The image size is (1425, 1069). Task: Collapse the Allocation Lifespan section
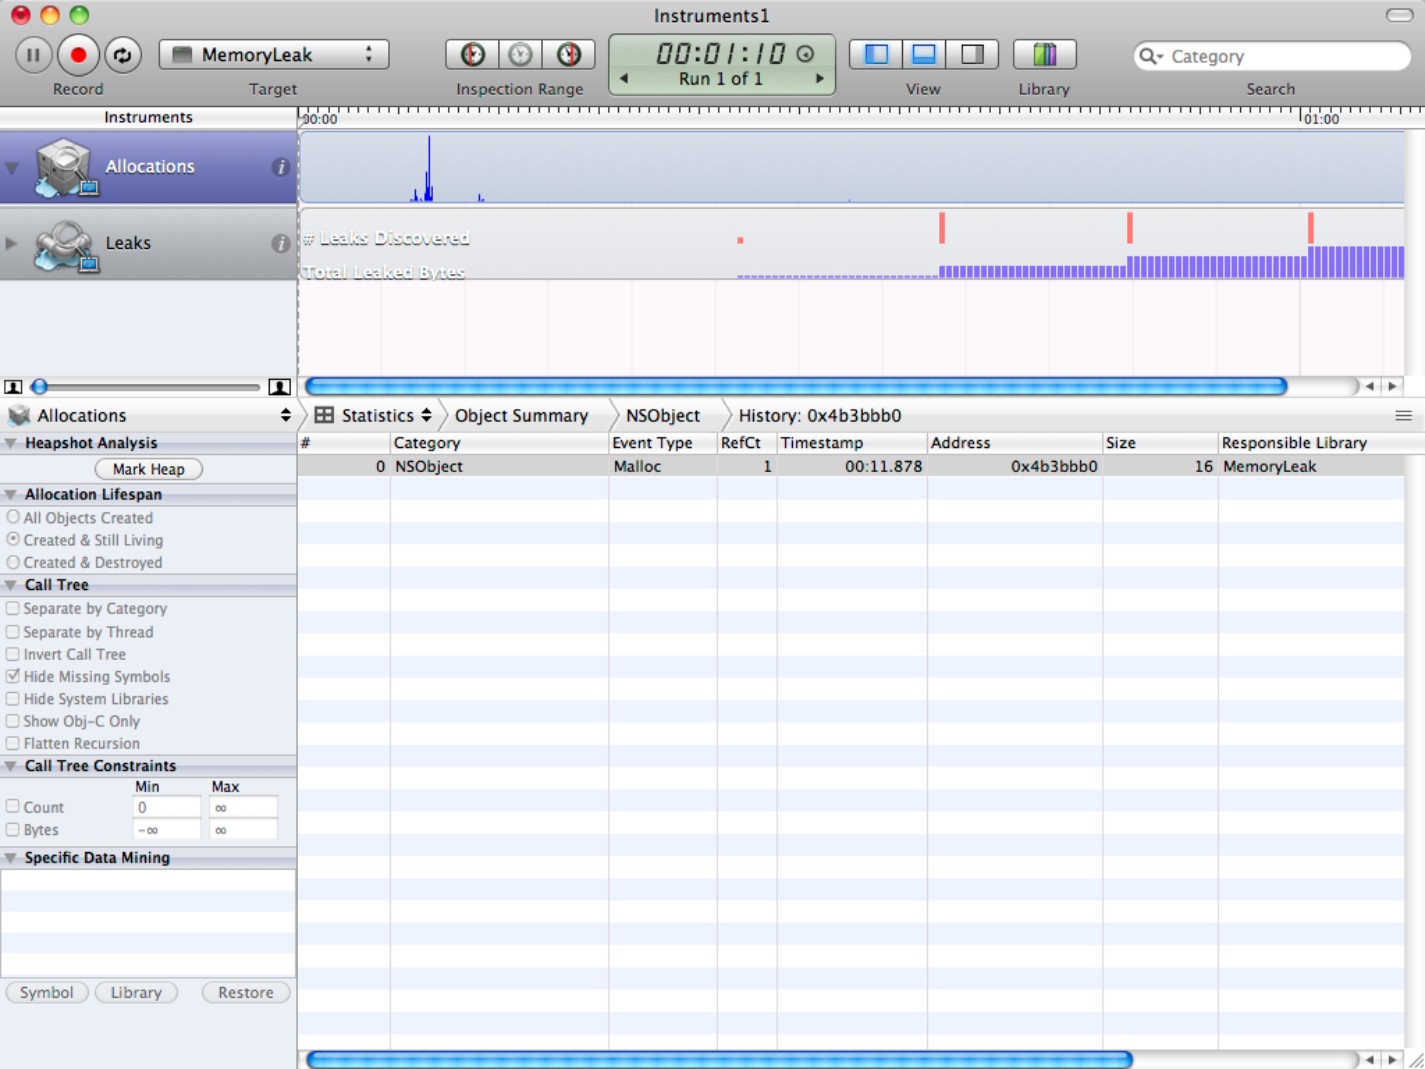tap(11, 494)
